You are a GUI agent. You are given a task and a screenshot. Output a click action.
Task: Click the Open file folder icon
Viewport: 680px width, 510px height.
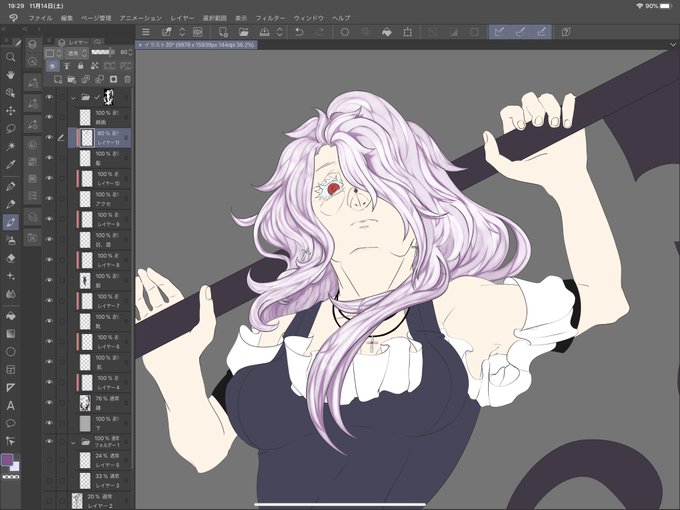[244, 32]
